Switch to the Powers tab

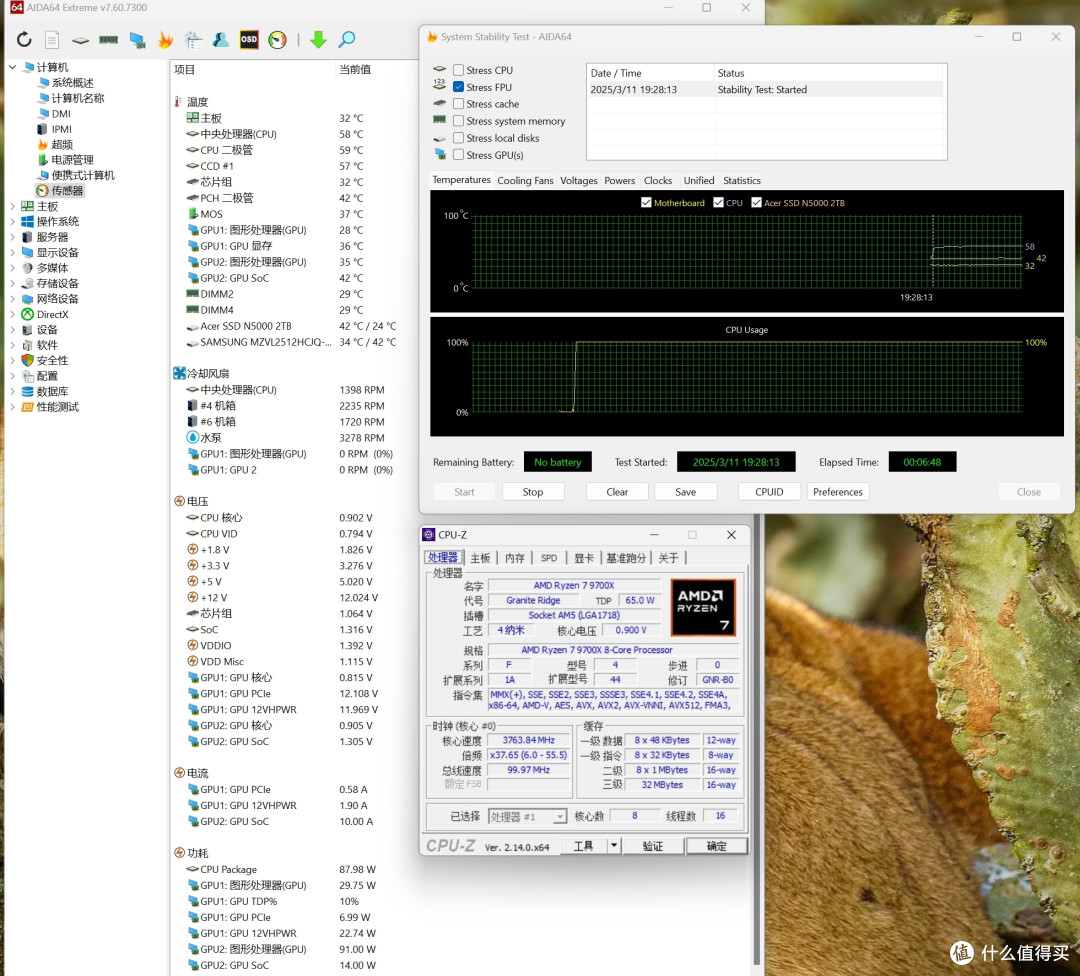[619, 180]
